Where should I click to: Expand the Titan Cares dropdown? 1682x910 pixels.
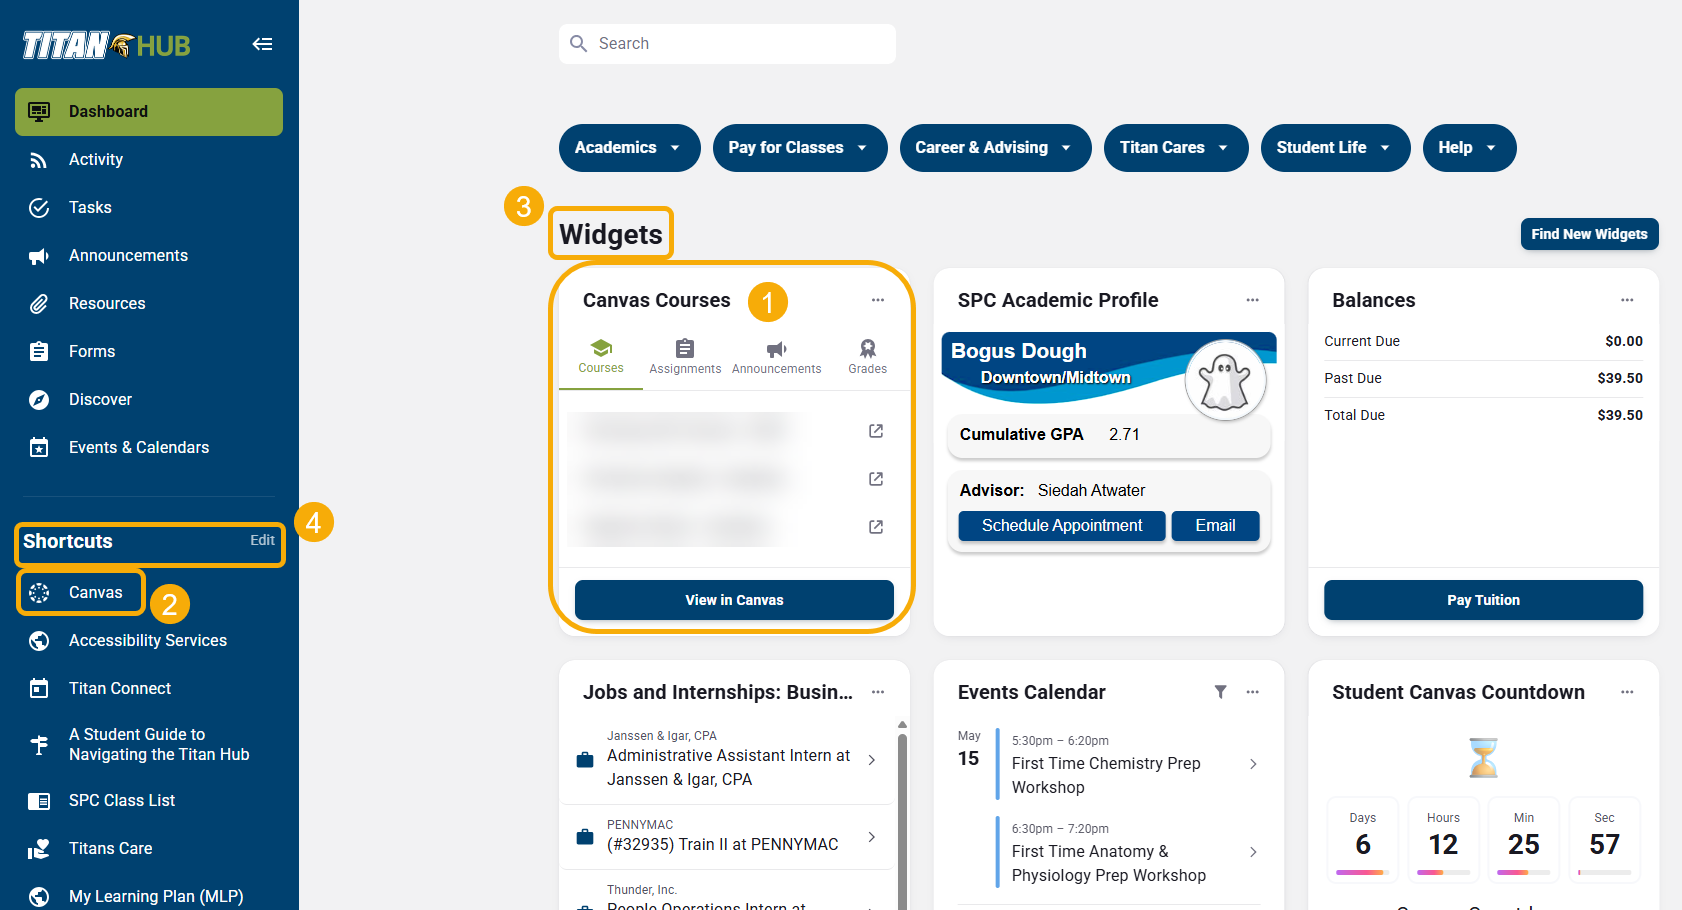1176,147
